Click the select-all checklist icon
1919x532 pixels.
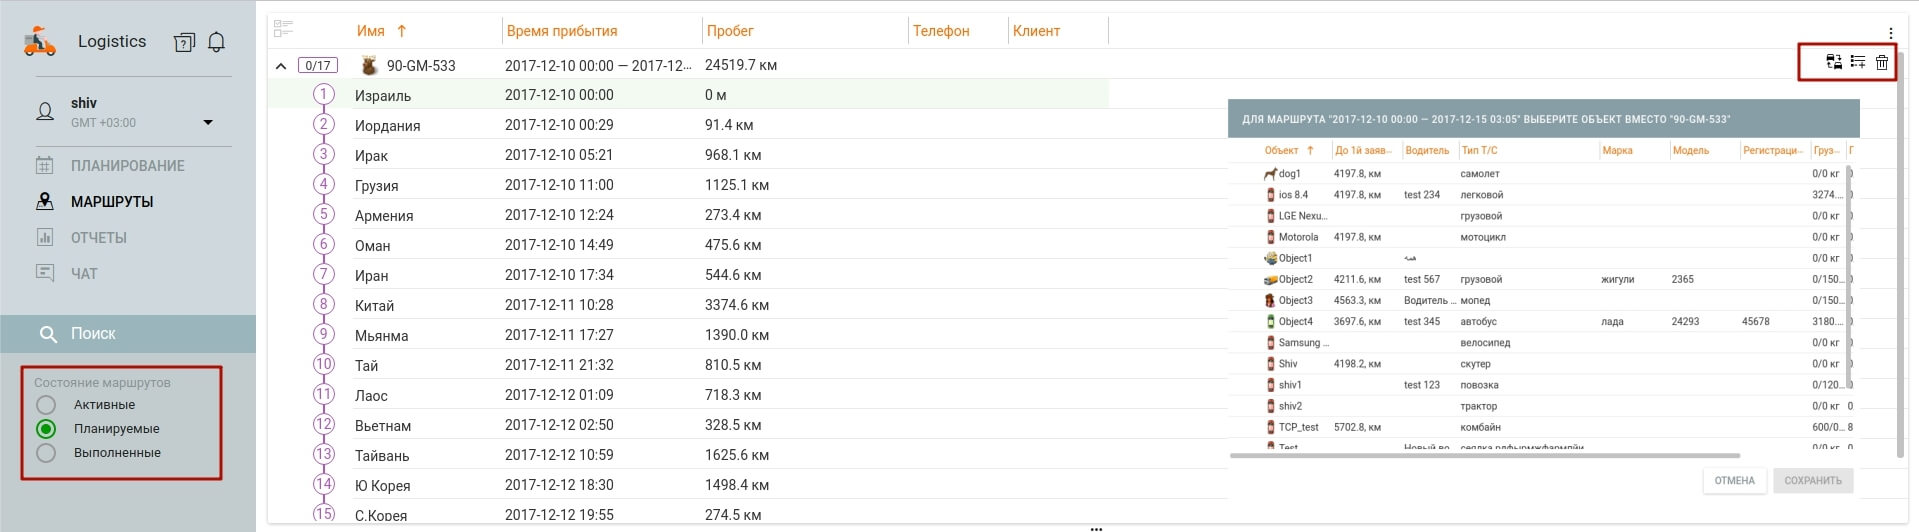click(x=283, y=30)
